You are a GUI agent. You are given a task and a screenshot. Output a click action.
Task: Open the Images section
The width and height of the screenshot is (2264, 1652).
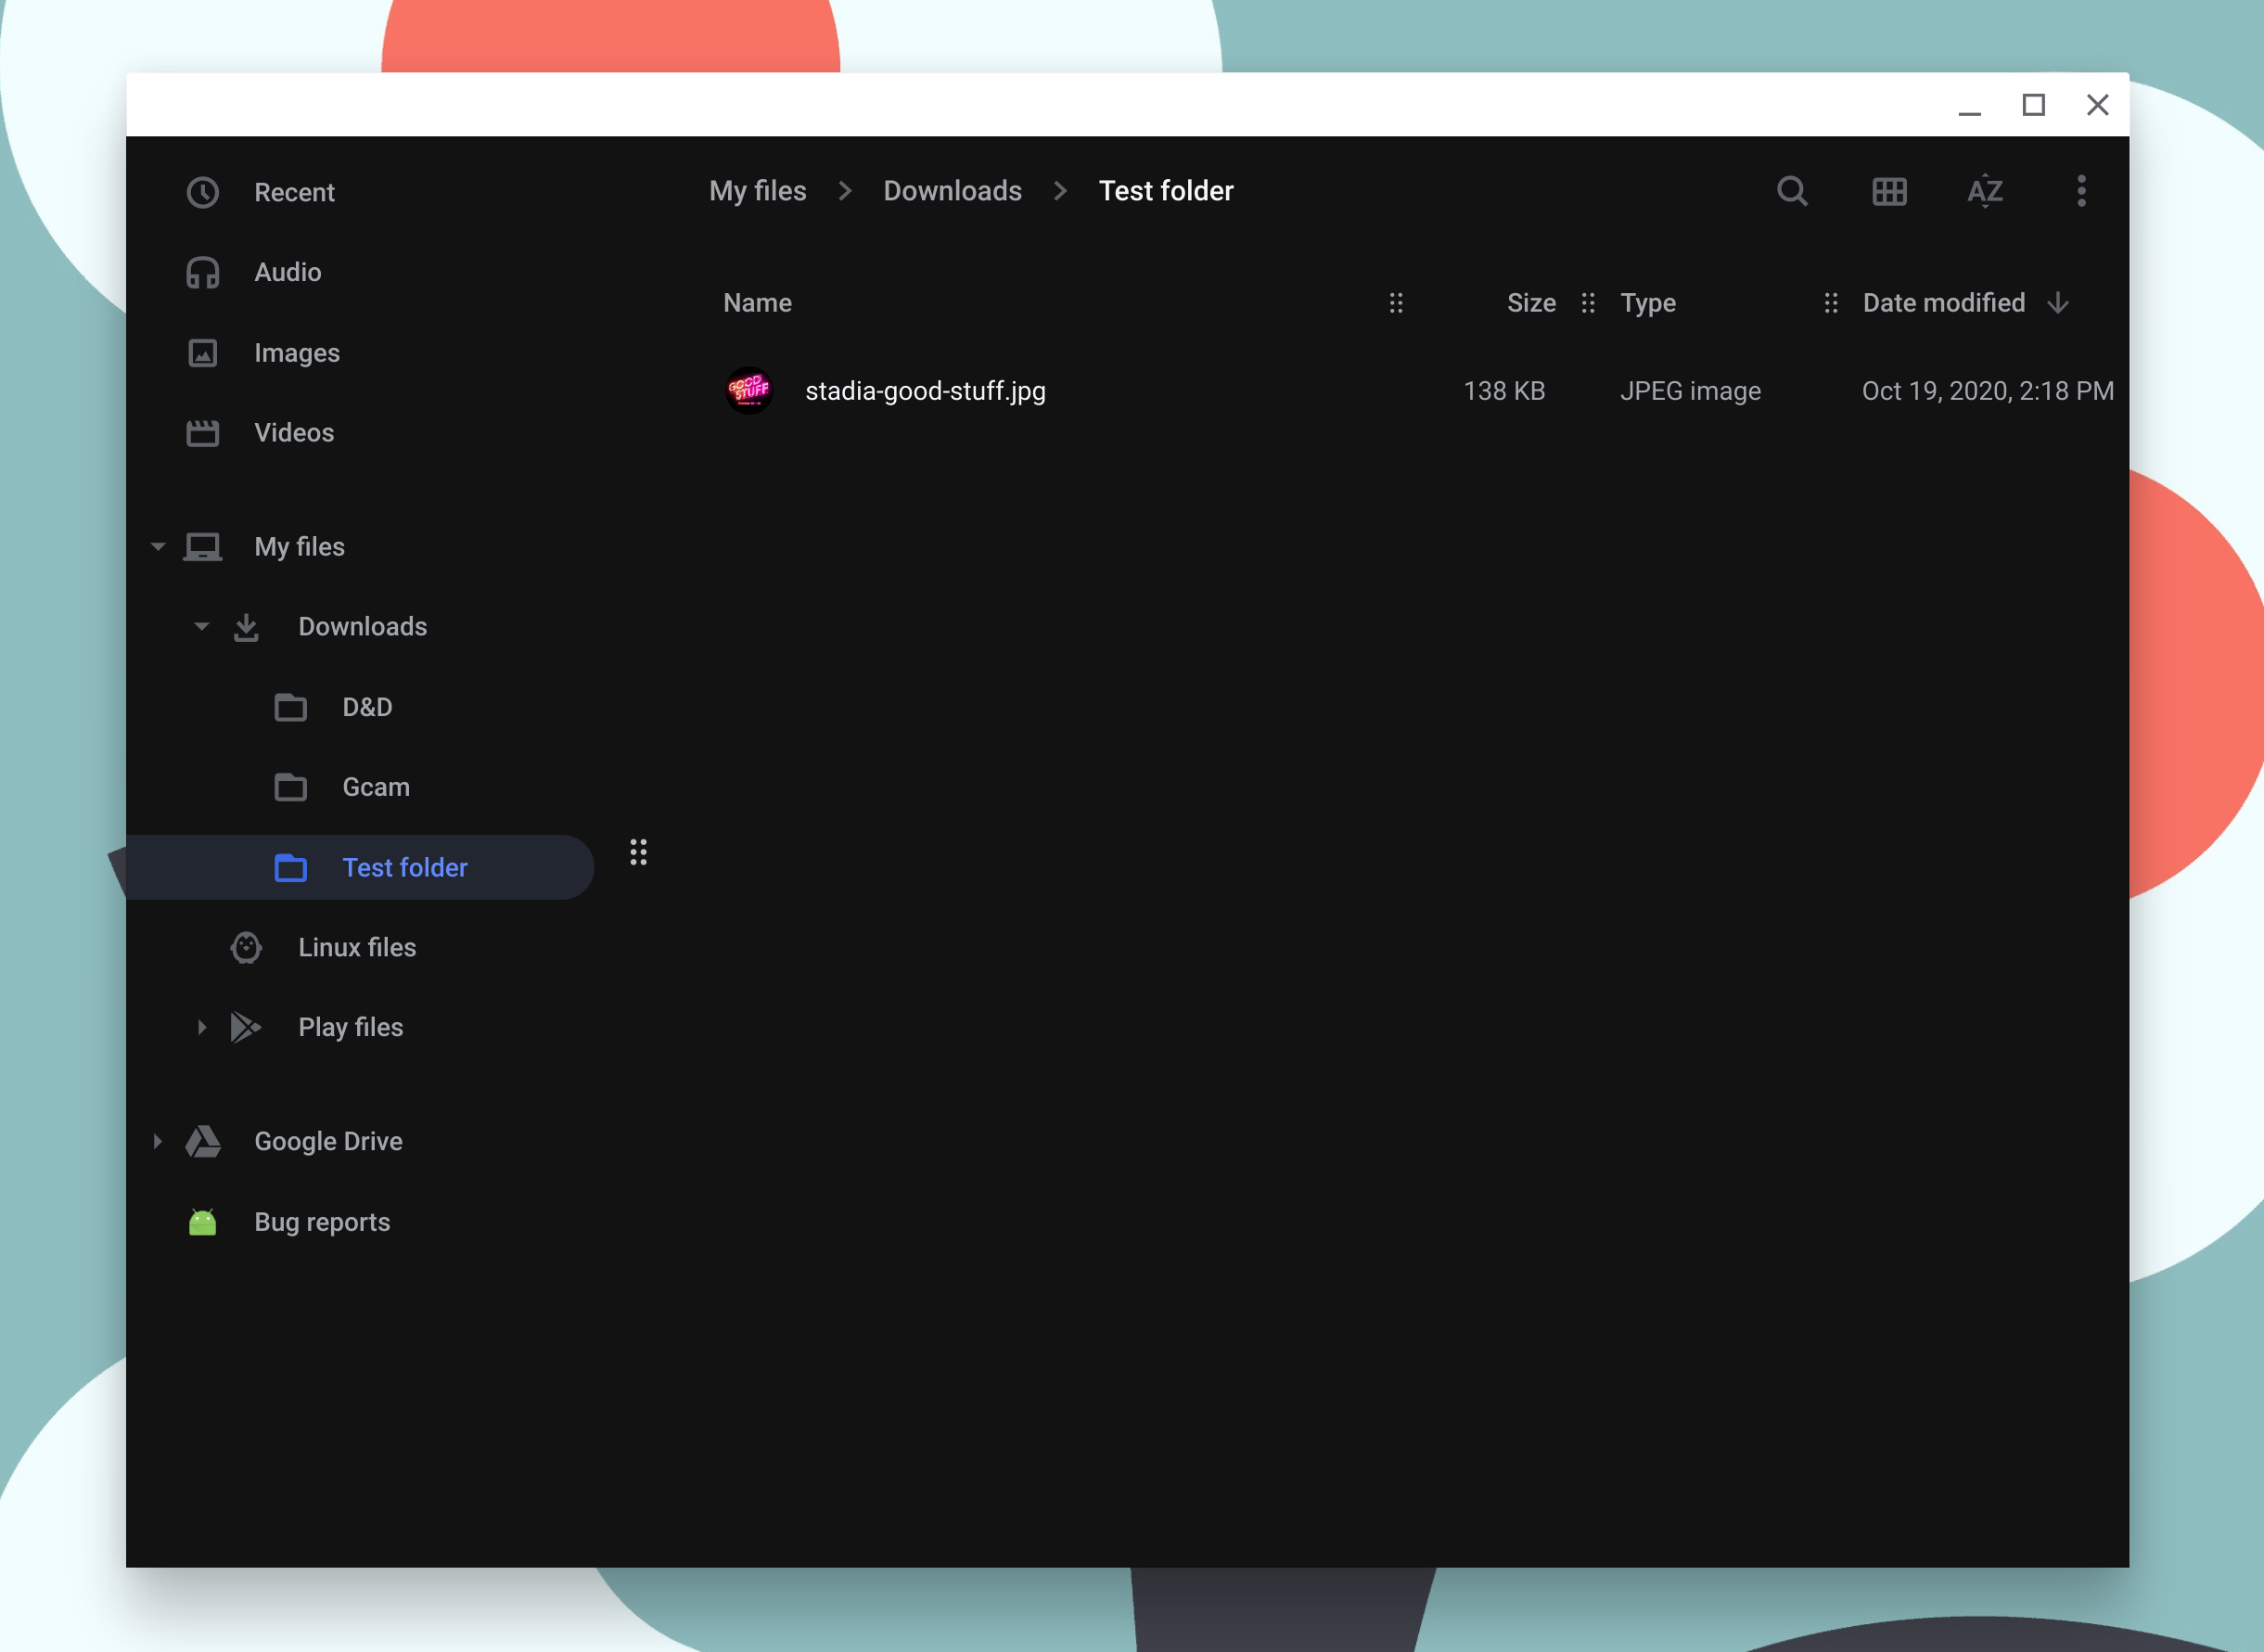coord(297,352)
